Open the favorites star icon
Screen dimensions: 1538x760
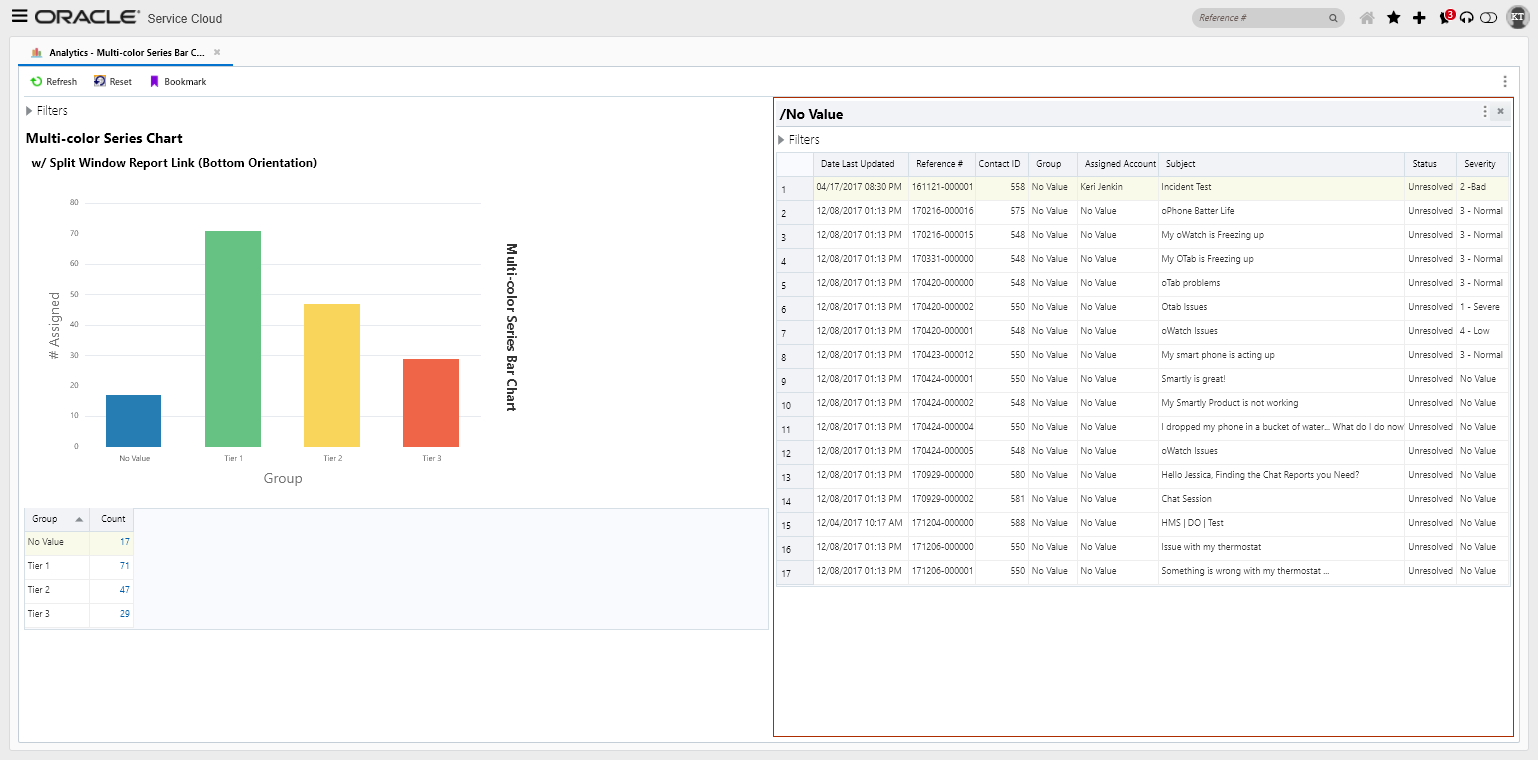[x=1394, y=17]
